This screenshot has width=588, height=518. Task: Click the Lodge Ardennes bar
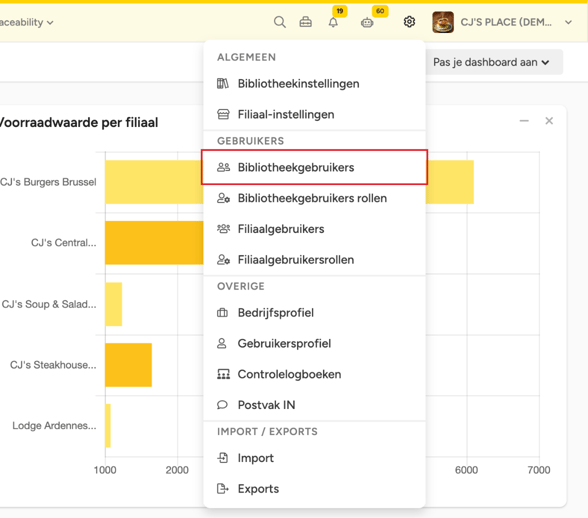[x=108, y=426]
